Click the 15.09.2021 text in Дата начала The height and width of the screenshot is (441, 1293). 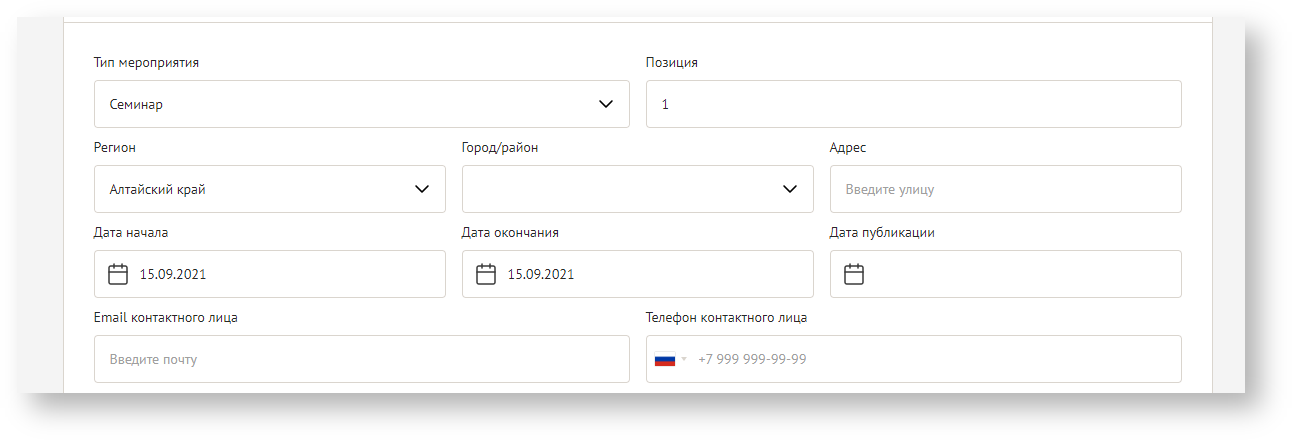(173, 274)
